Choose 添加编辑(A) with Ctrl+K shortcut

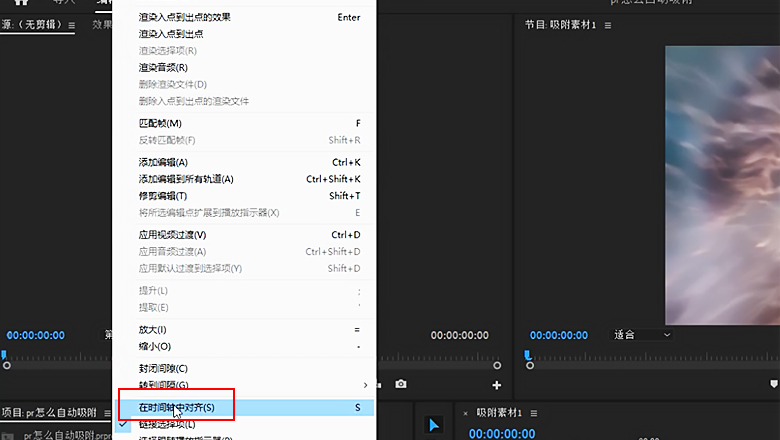tap(244, 162)
